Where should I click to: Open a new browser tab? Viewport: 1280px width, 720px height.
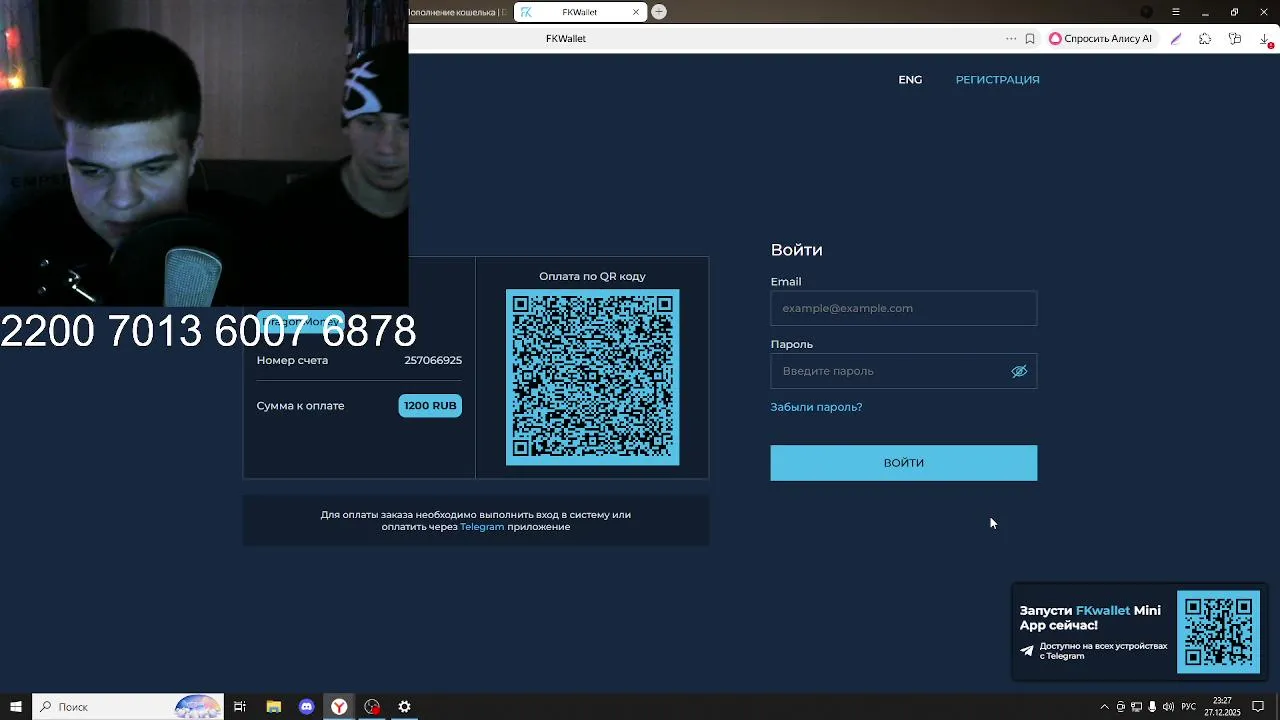click(x=659, y=12)
